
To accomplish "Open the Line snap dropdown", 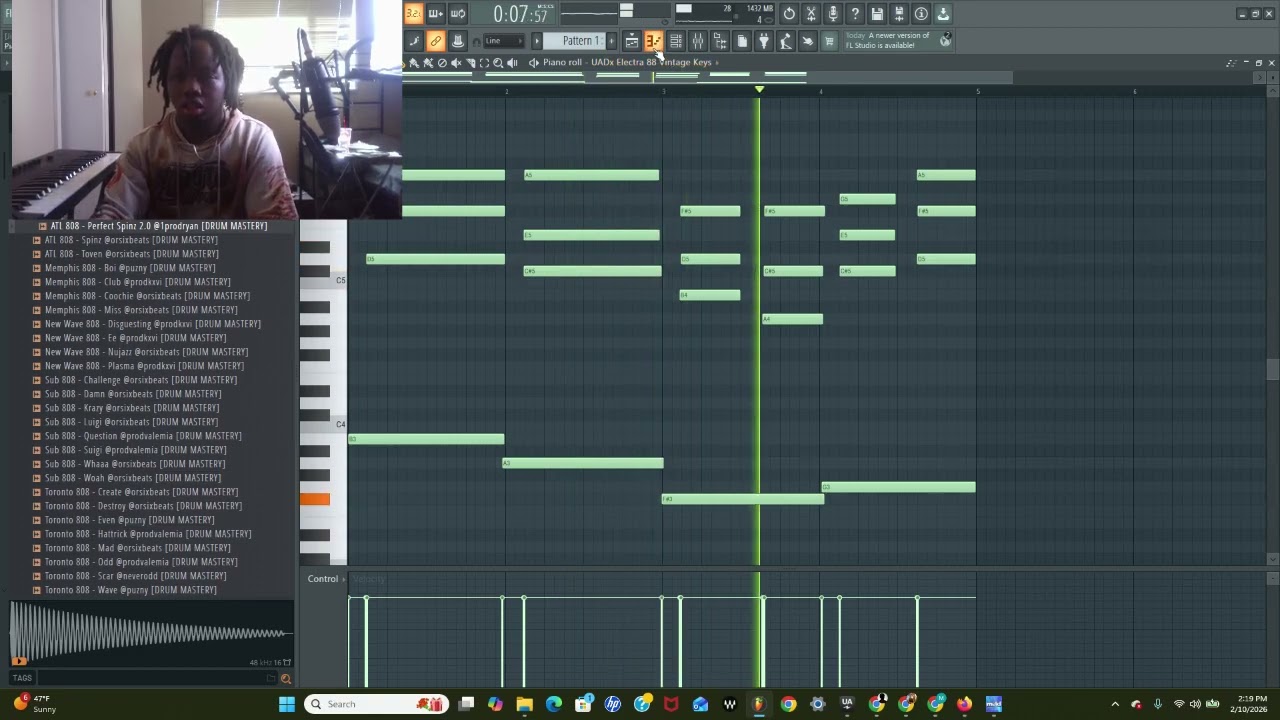I will 503,41.
